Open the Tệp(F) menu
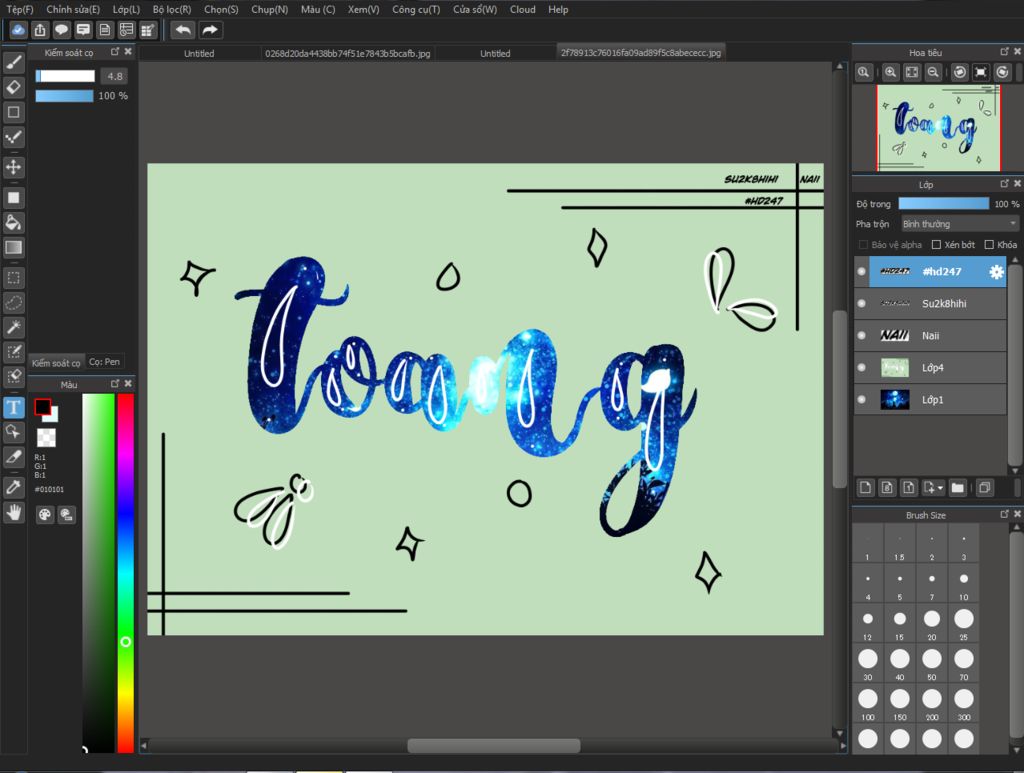This screenshot has width=1024, height=773. pyautogui.click(x=20, y=9)
